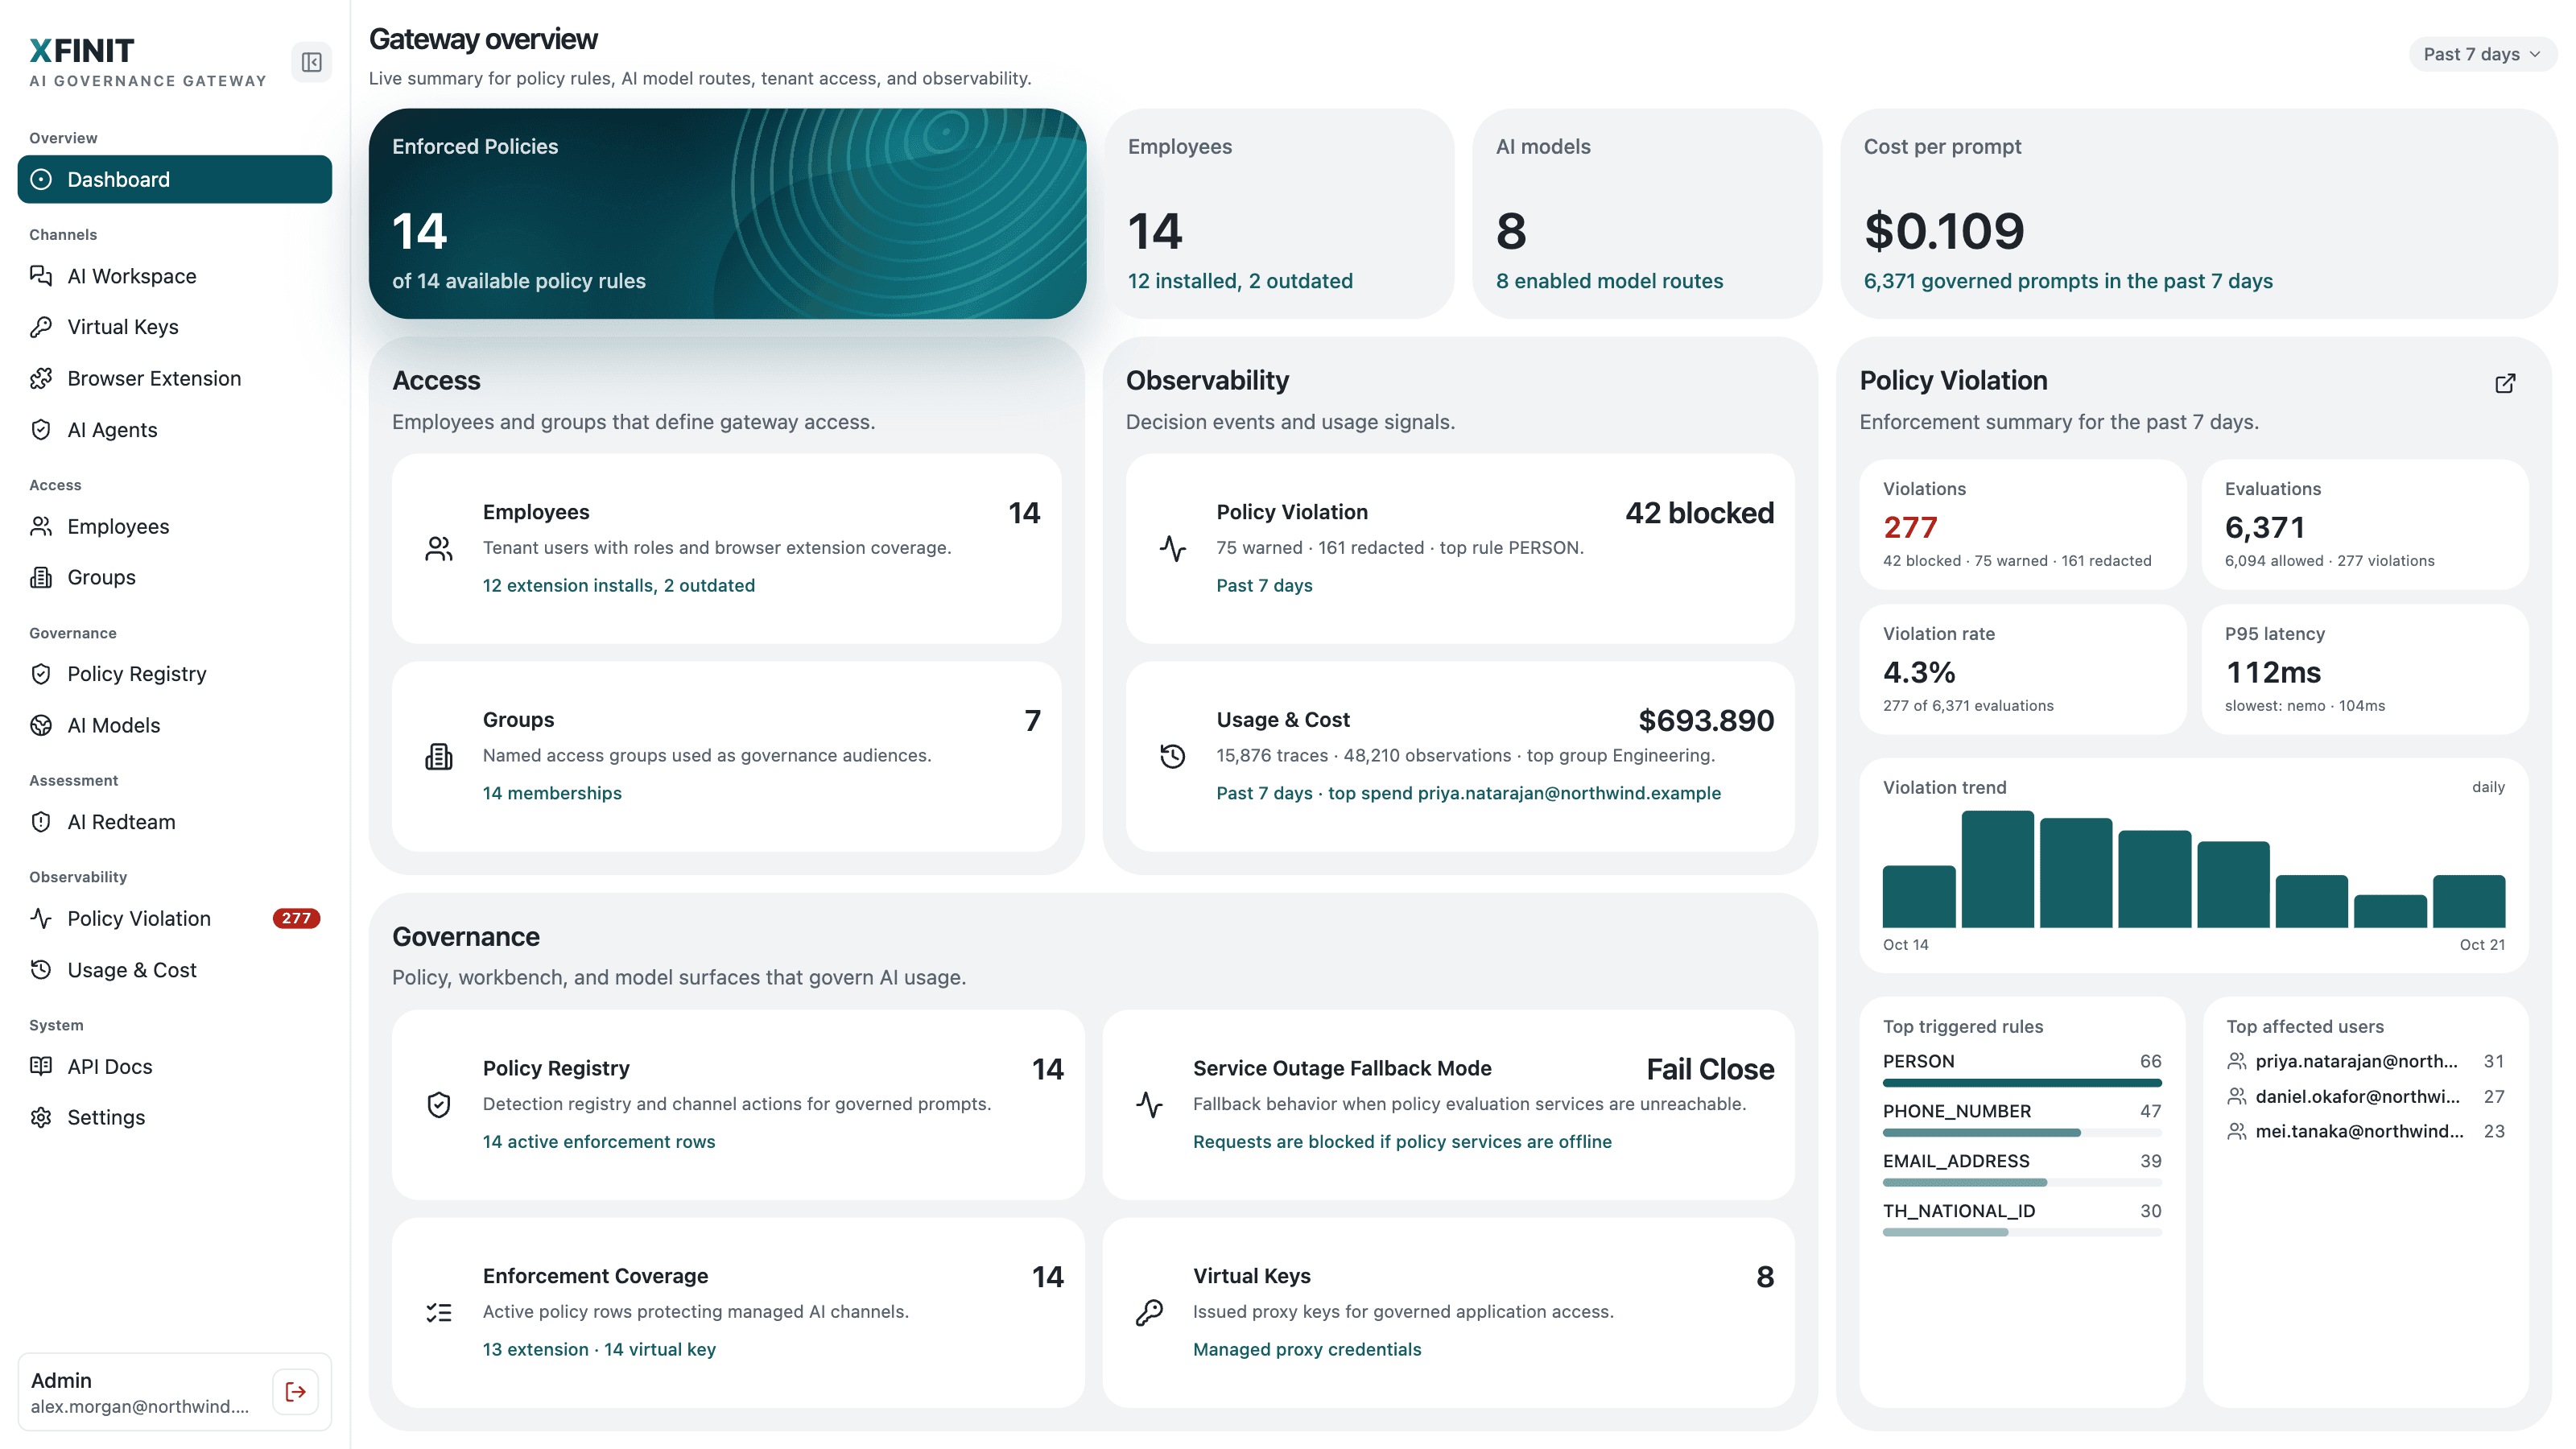Click the 8 enabled model routes text
This screenshot has height=1449, width=2576.
[1609, 281]
